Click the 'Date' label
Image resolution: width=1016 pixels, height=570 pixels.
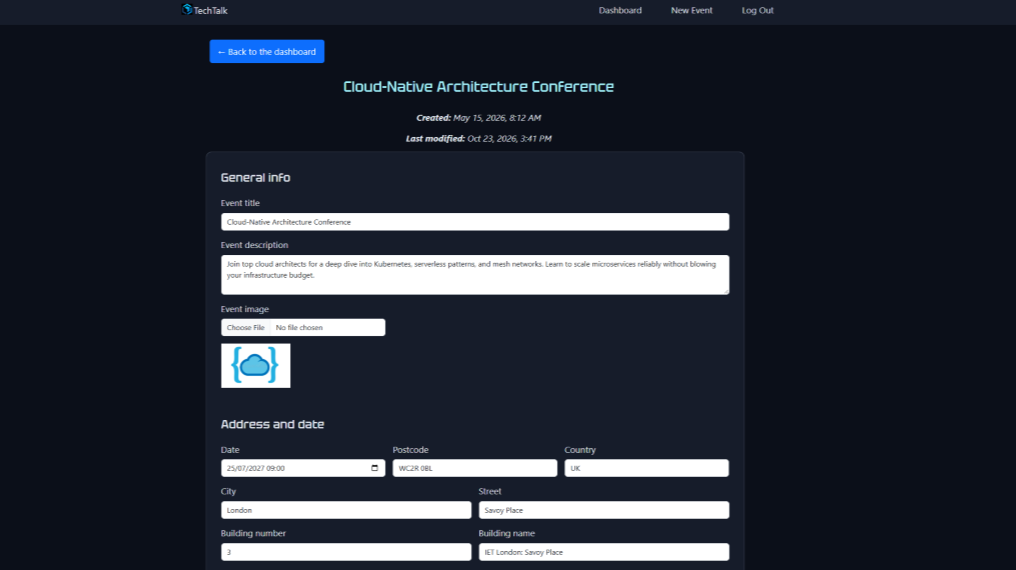pyautogui.click(x=229, y=450)
